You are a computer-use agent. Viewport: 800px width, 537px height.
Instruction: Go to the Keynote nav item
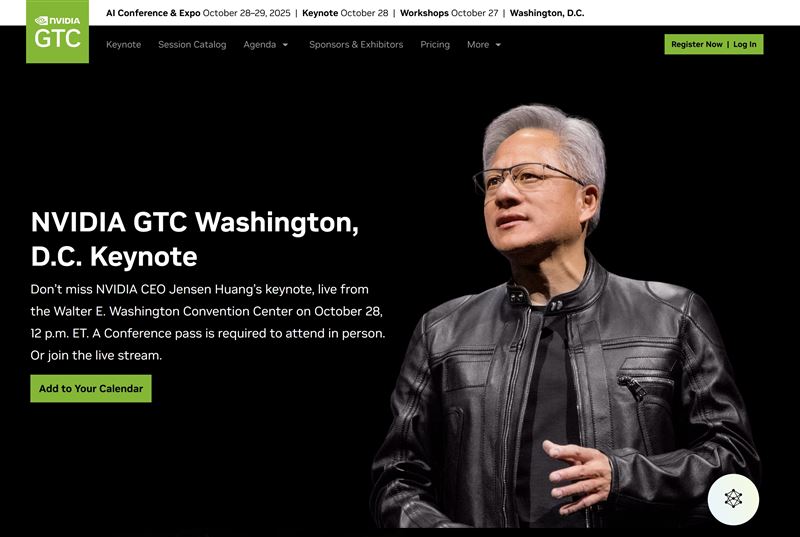click(123, 45)
